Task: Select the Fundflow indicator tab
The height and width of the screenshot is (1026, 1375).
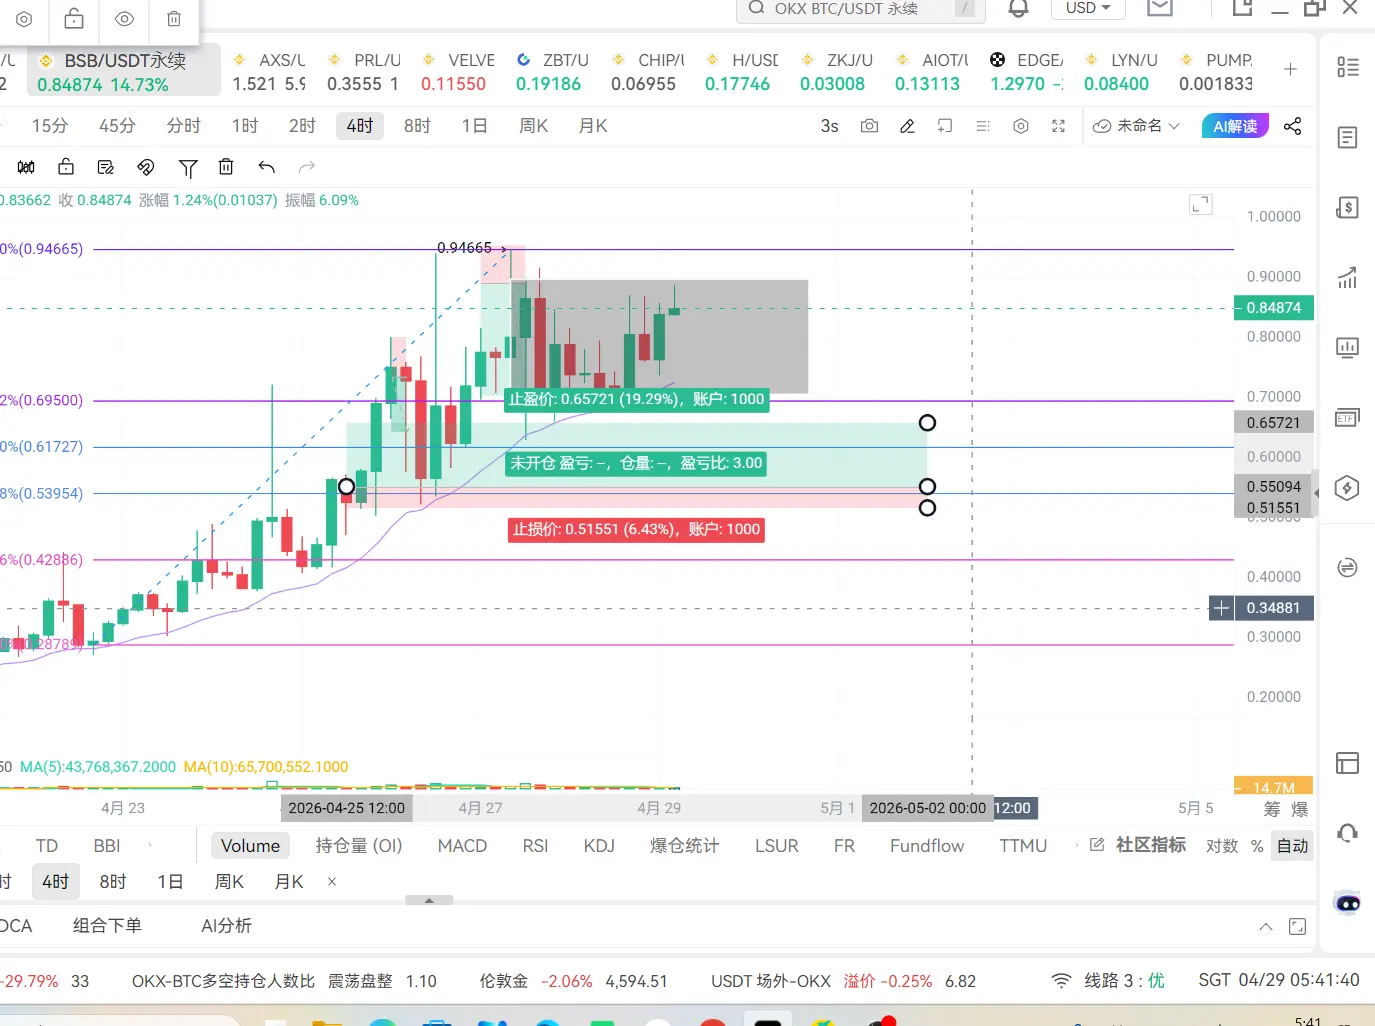Action: 927,846
